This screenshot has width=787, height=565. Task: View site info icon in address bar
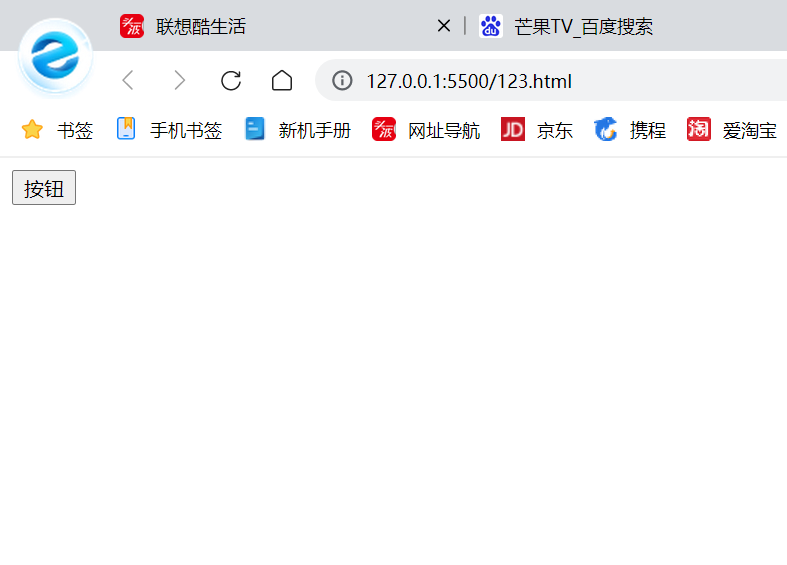[342, 80]
